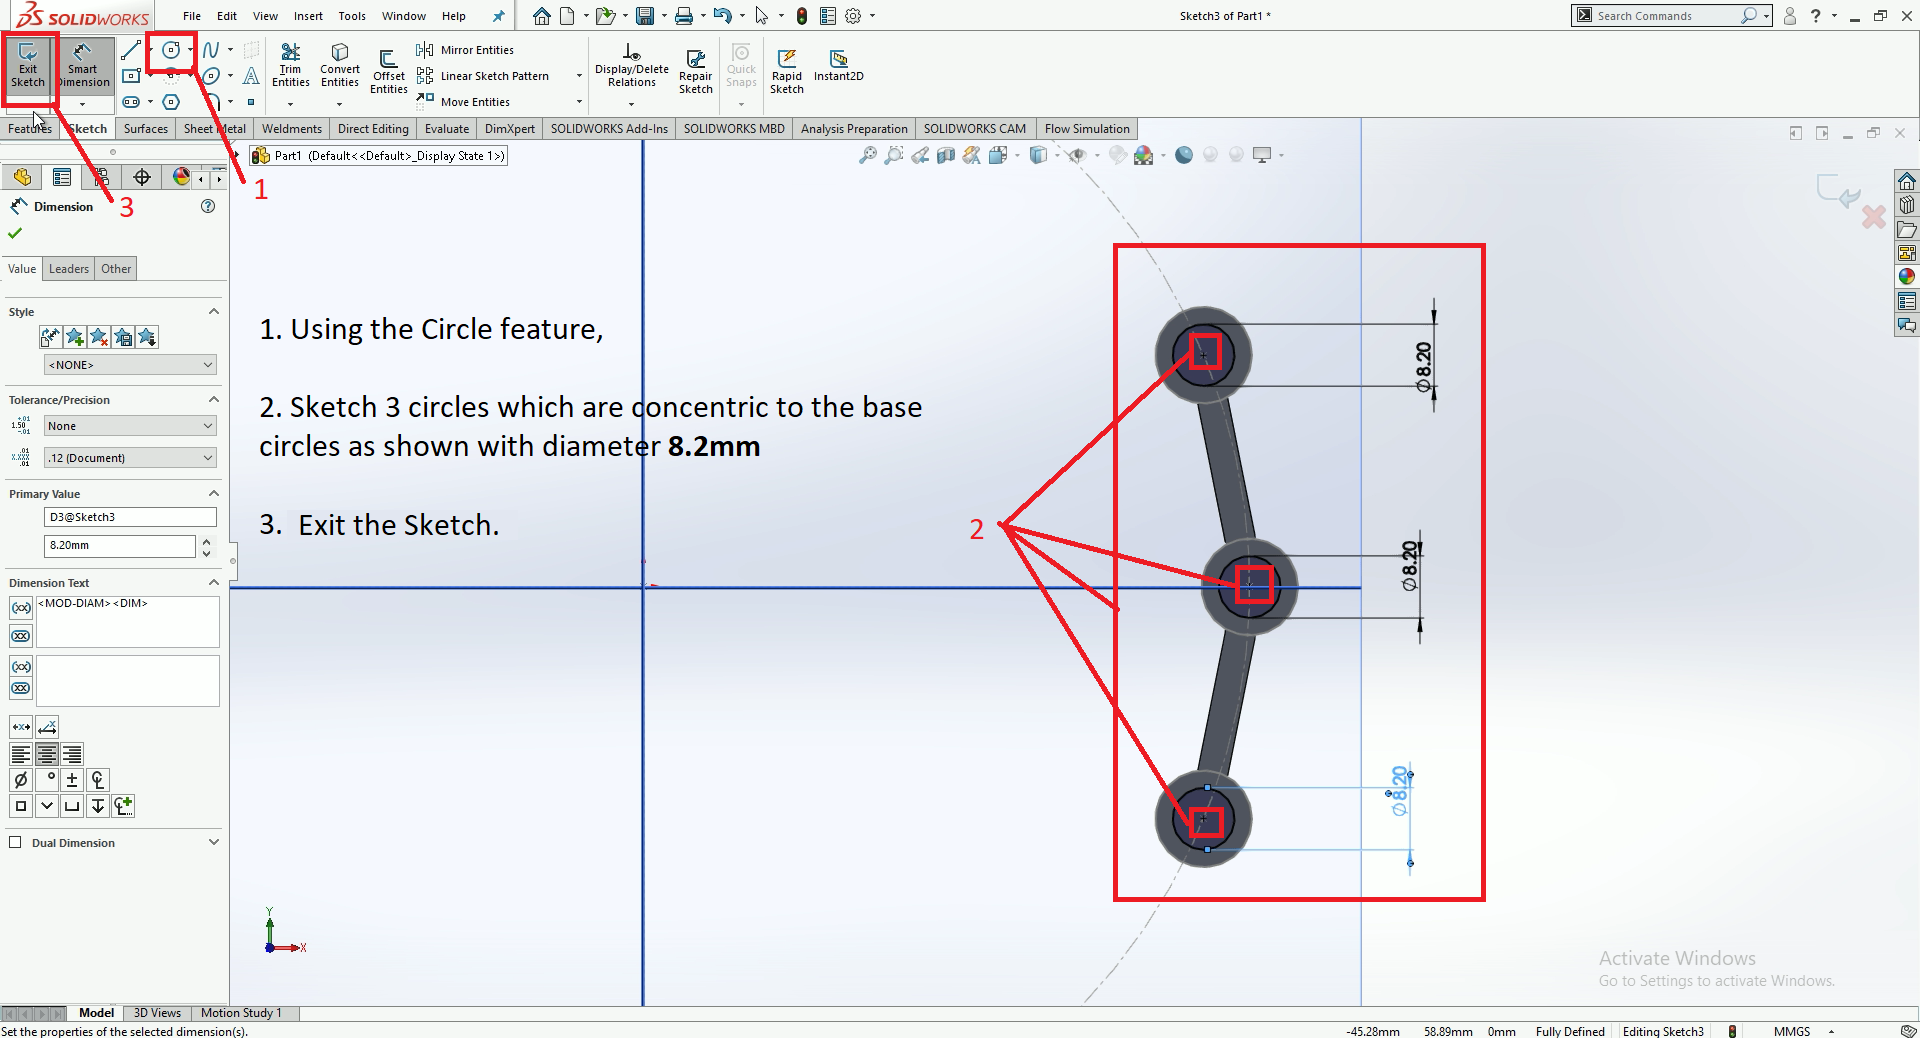Click the Zoom to Fit view icon
The width and height of the screenshot is (1920, 1038).
click(867, 155)
